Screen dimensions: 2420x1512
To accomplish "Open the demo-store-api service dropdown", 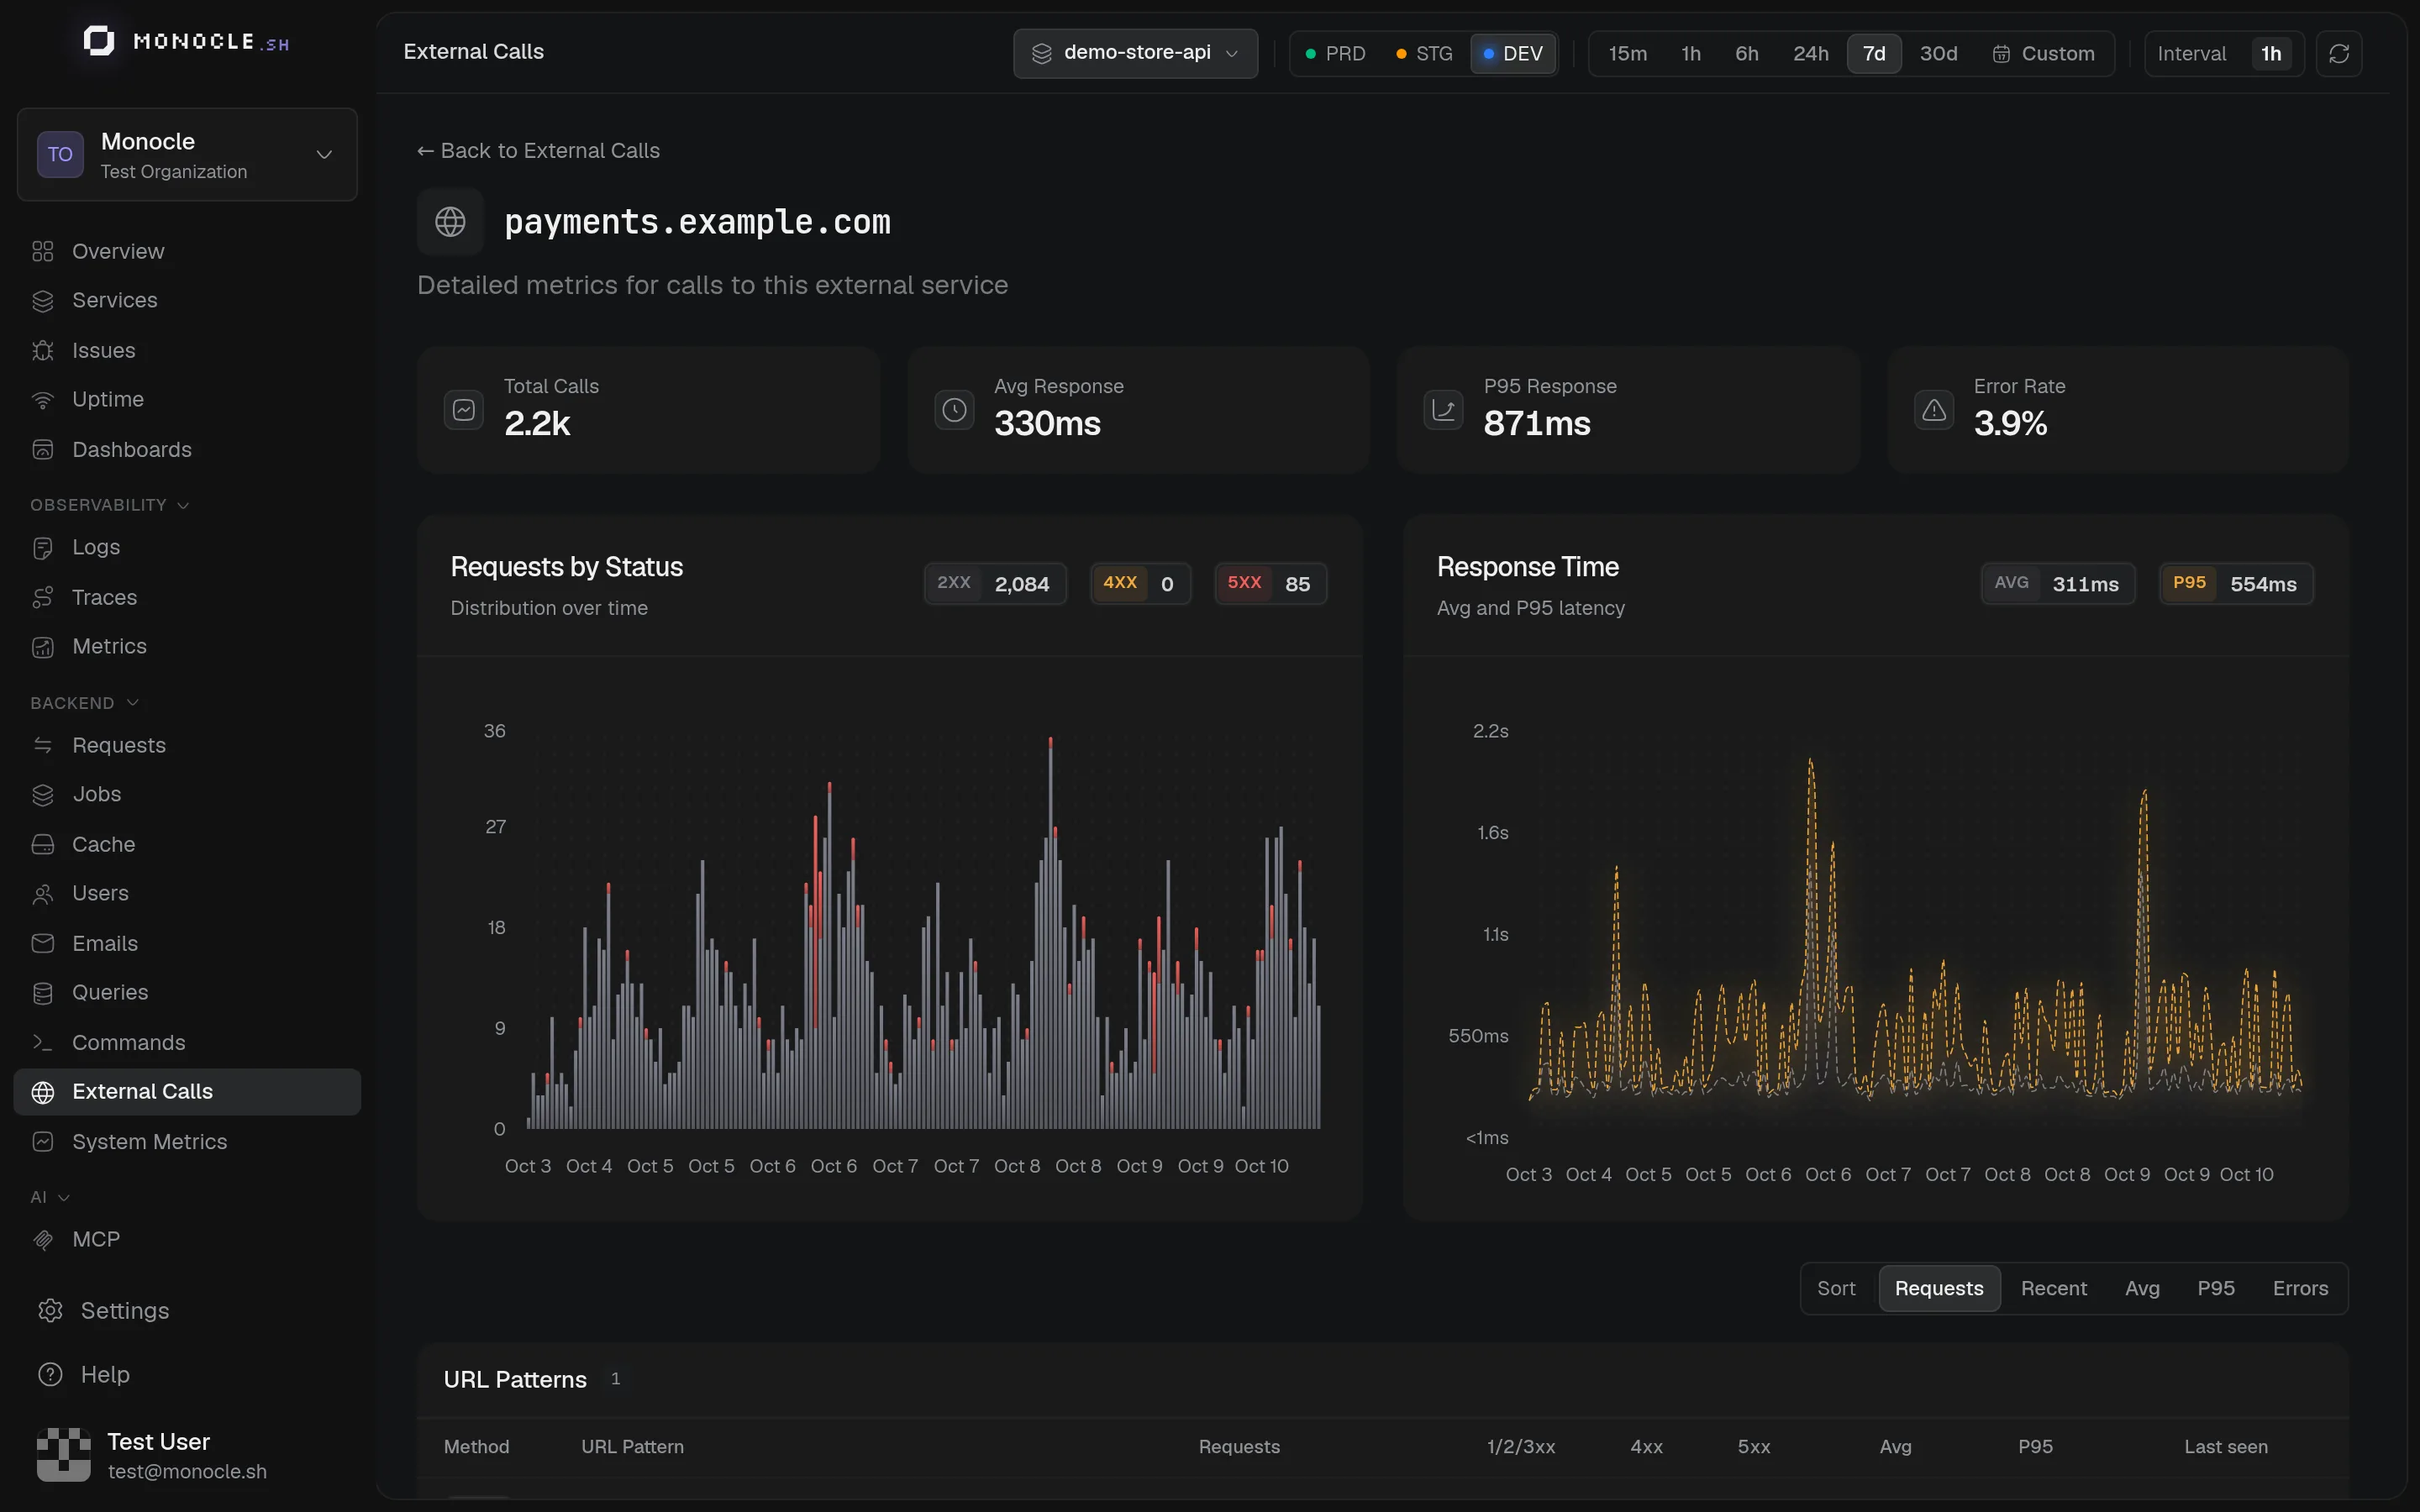I will pos(1135,53).
